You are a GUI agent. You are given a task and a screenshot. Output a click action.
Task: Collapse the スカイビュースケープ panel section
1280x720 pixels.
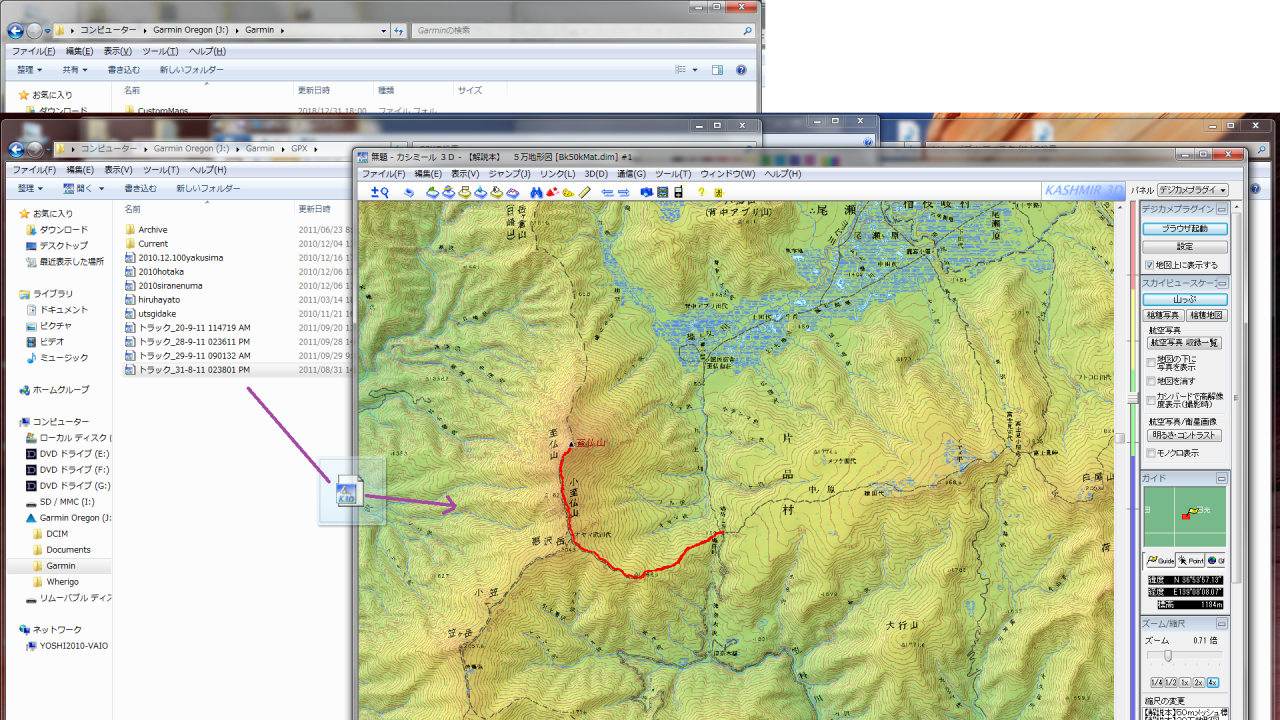coord(1222,282)
